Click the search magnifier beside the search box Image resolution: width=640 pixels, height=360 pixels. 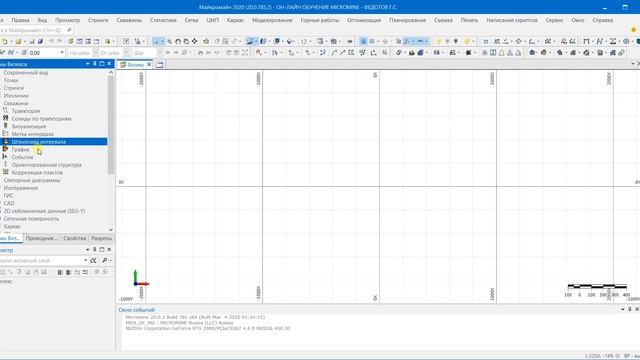pos(69,30)
